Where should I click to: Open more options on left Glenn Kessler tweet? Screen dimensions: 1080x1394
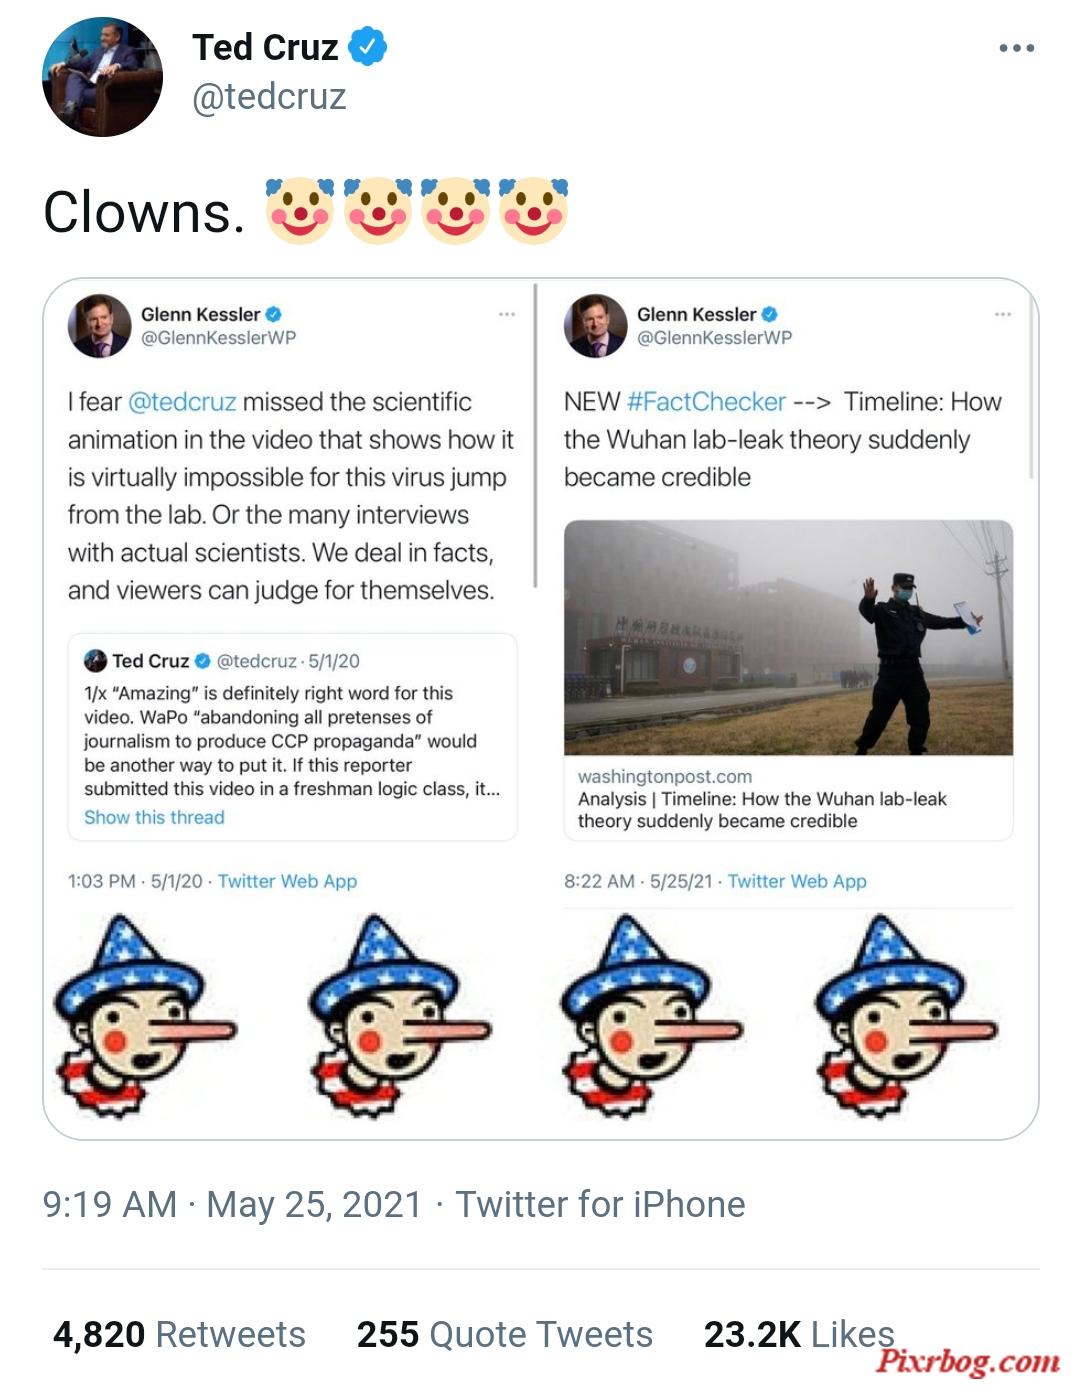(x=507, y=314)
